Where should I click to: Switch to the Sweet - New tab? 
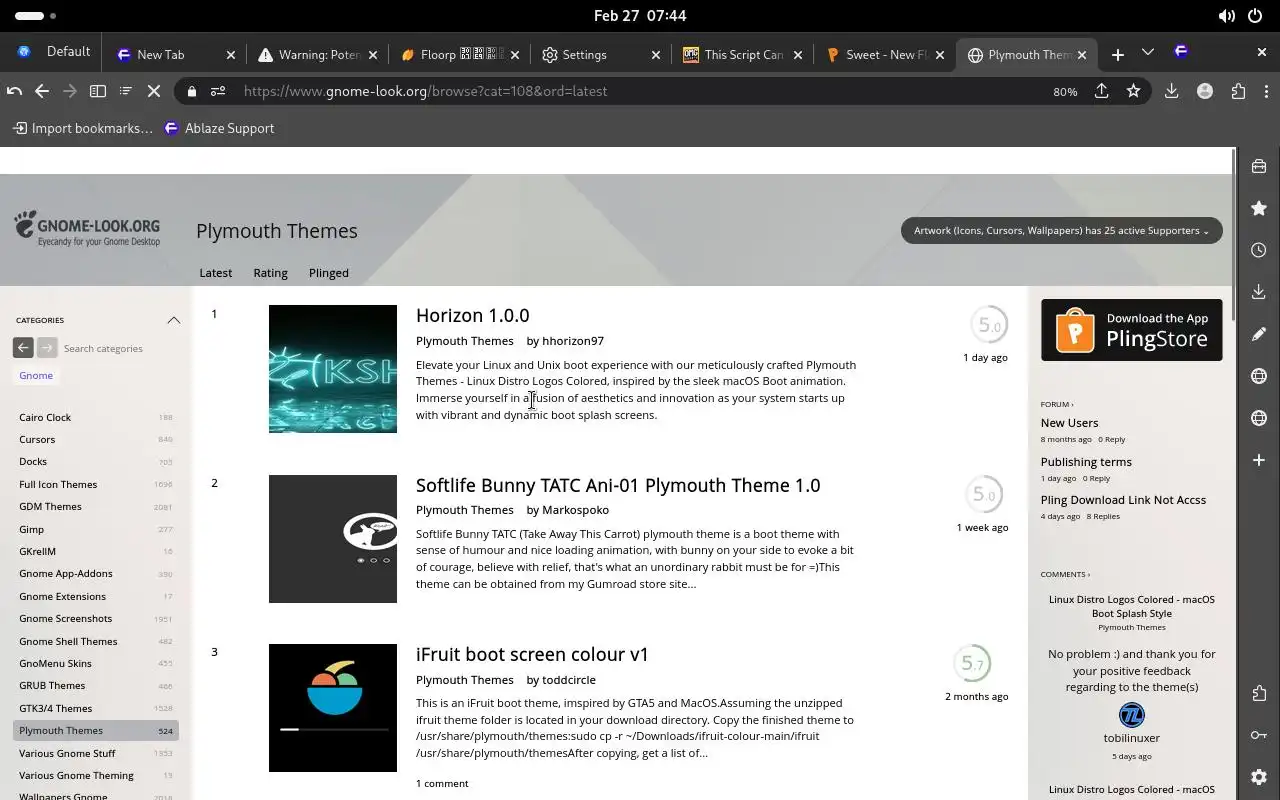tap(885, 54)
